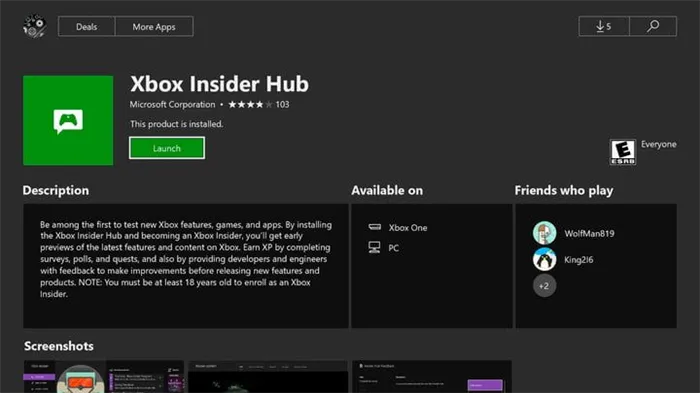Screen dimensions: 700x393
Task: Click the Friends who play heading
Action: (x=564, y=191)
